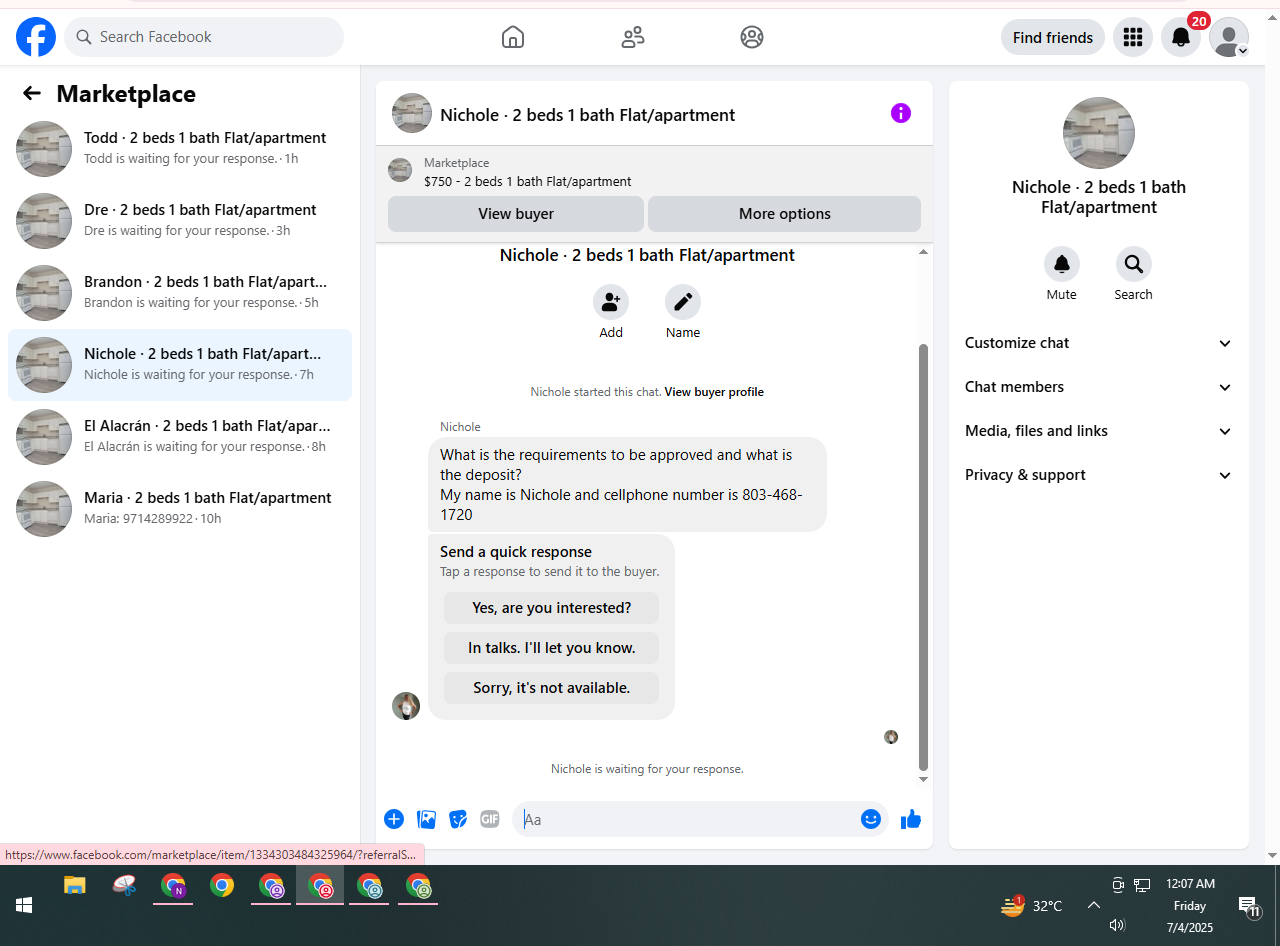
Task: Click the Facebook logo
Action: point(36,37)
